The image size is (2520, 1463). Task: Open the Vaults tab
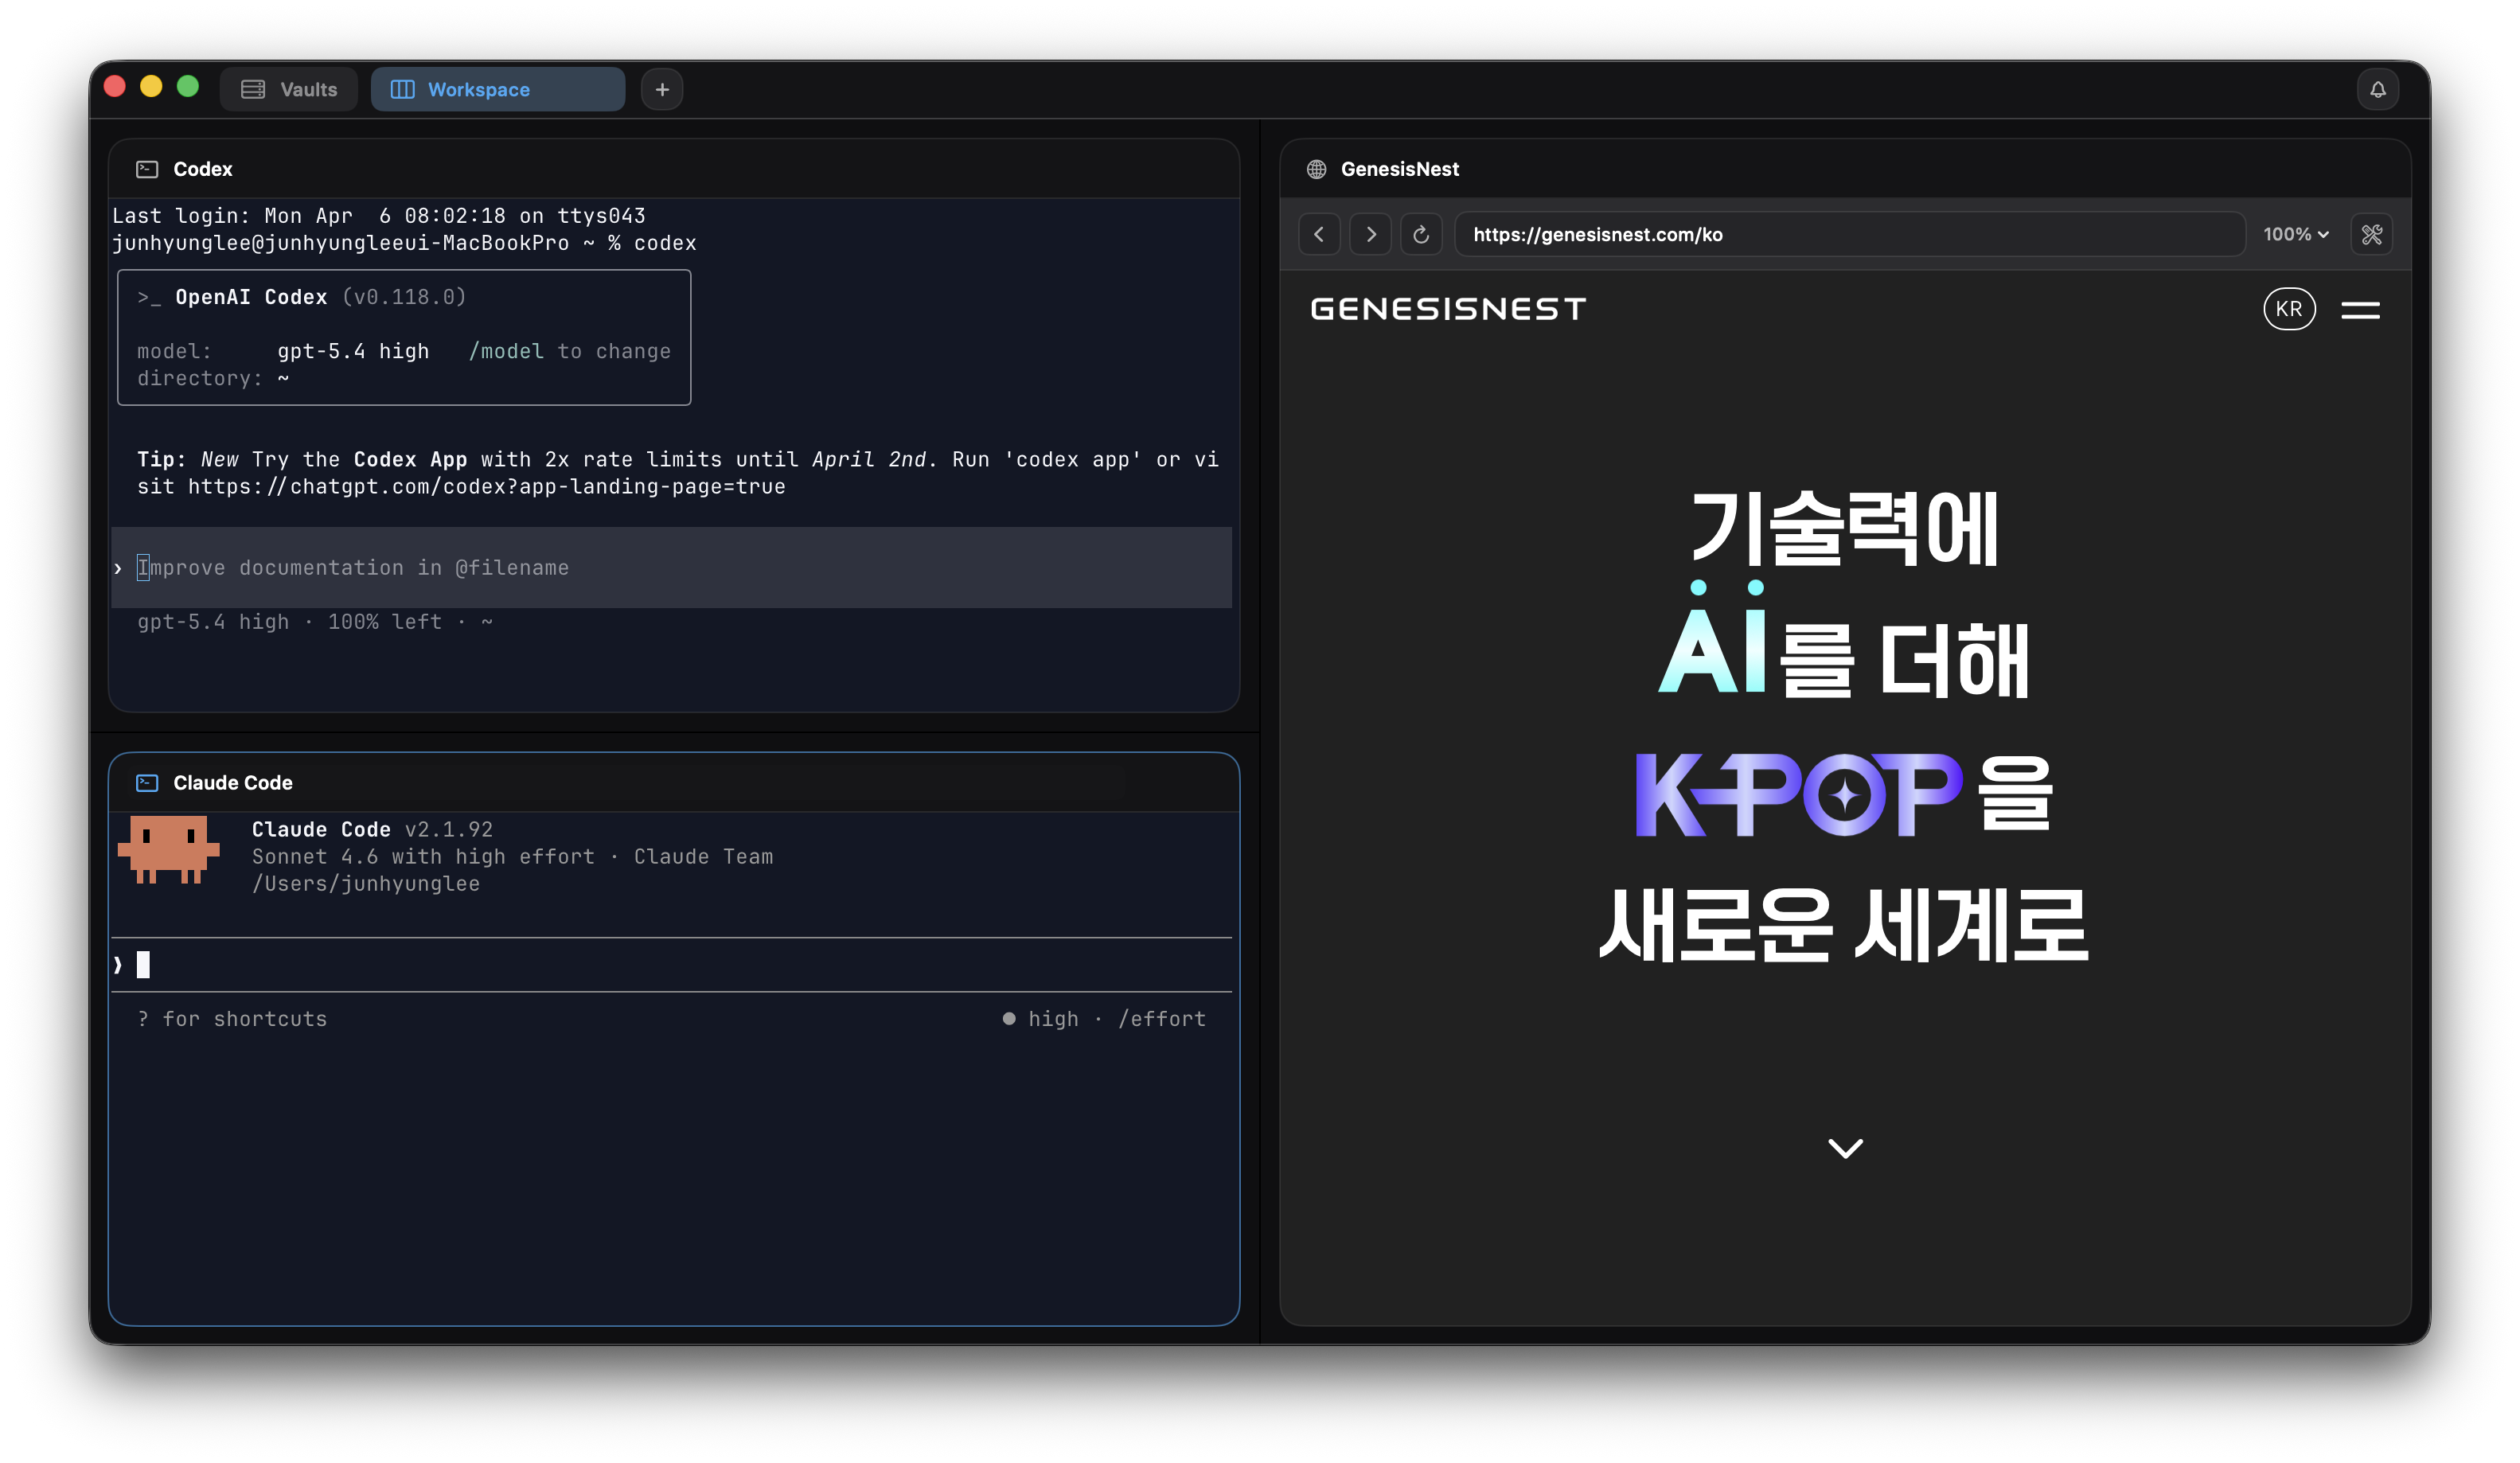[x=288, y=89]
